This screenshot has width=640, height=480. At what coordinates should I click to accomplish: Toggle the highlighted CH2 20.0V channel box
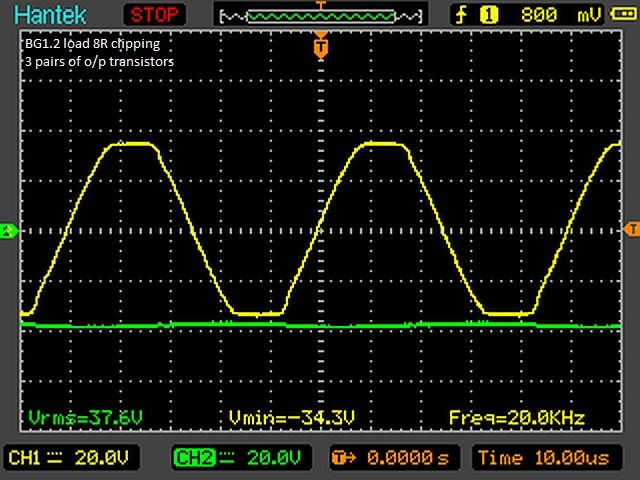coord(235,458)
